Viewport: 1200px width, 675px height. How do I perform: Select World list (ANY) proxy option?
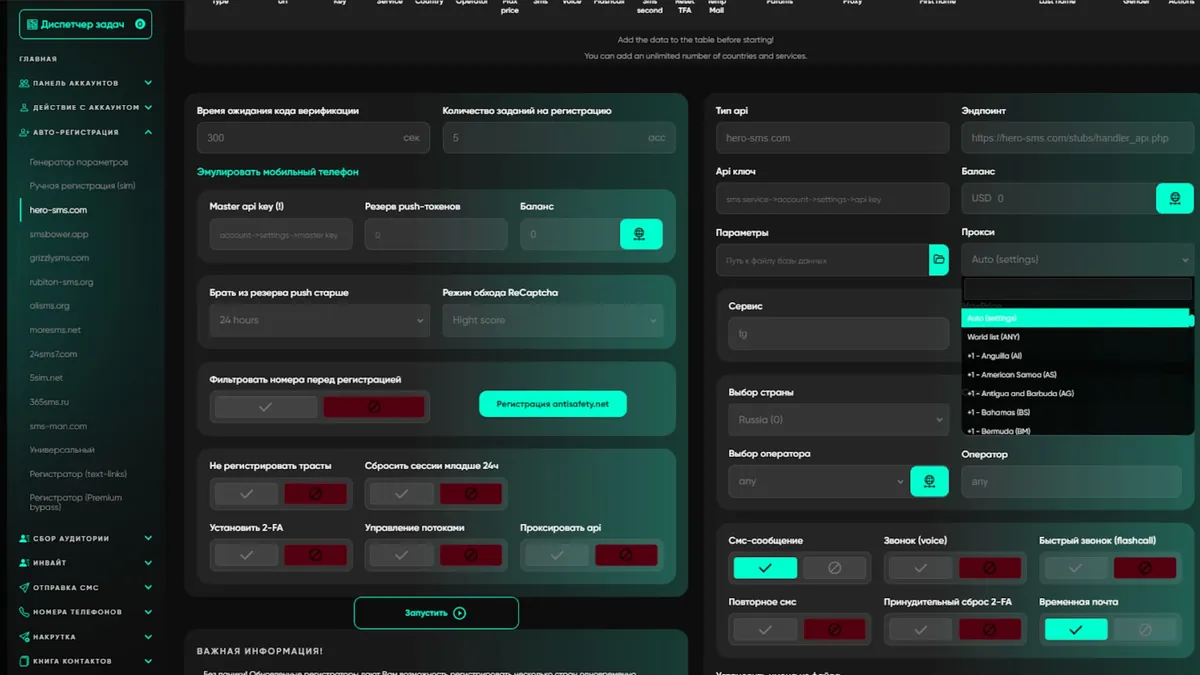994,337
